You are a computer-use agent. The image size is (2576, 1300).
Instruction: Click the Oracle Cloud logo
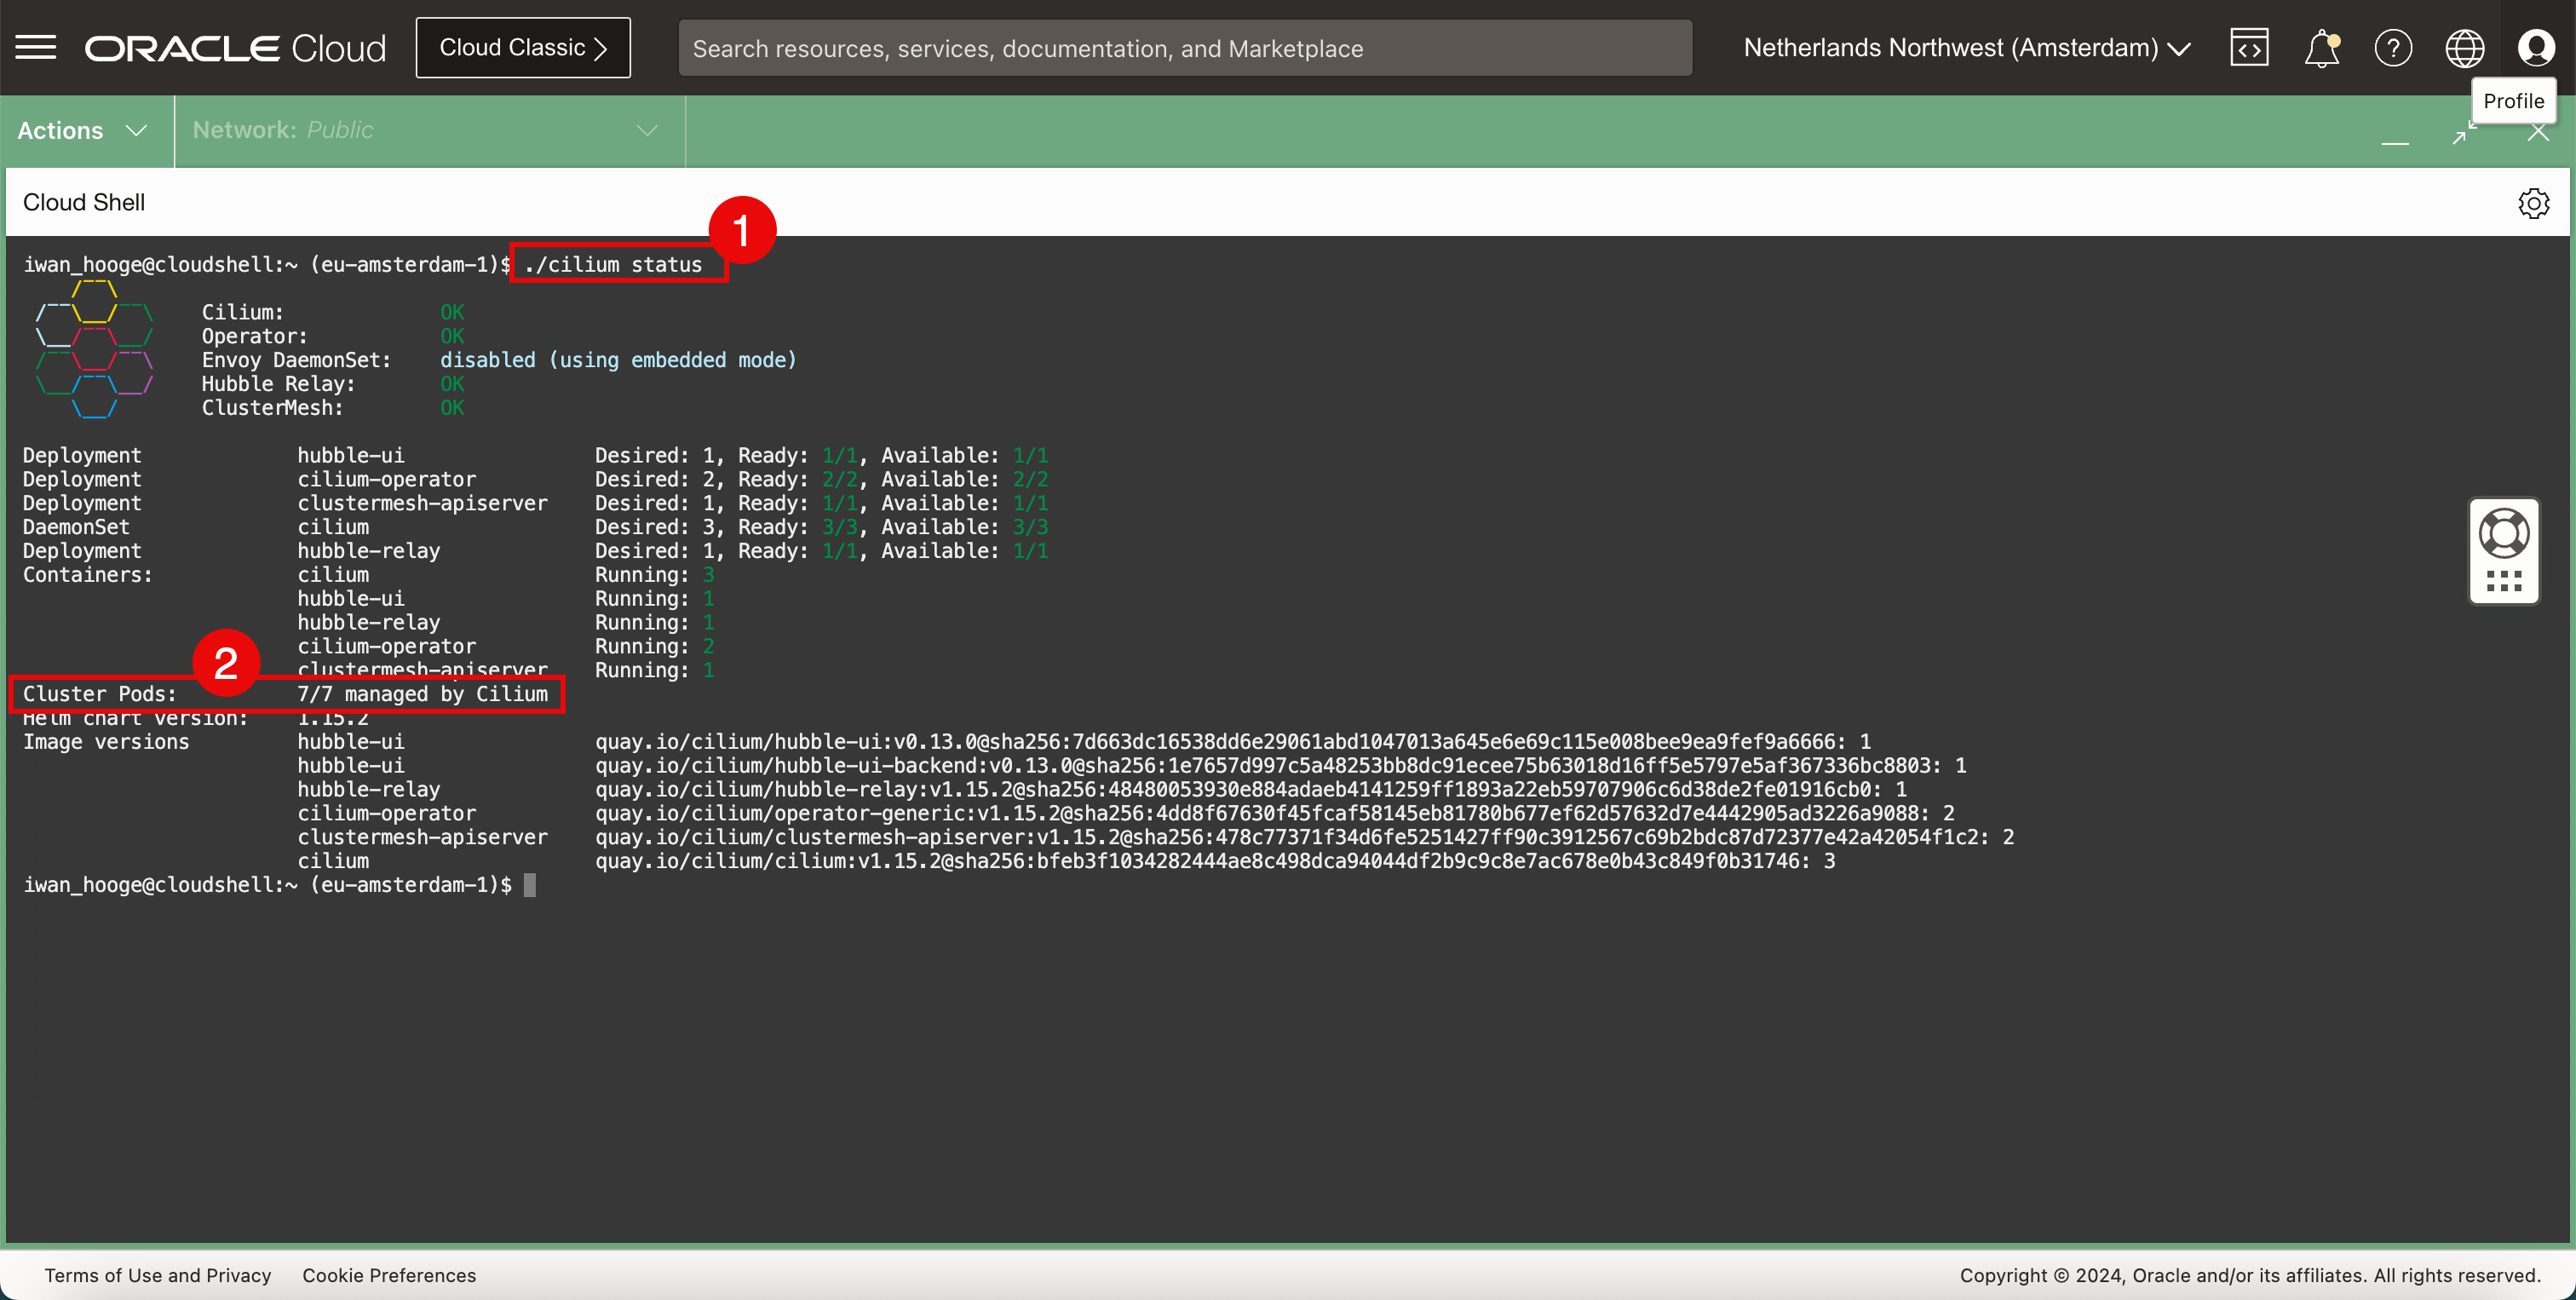point(235,47)
